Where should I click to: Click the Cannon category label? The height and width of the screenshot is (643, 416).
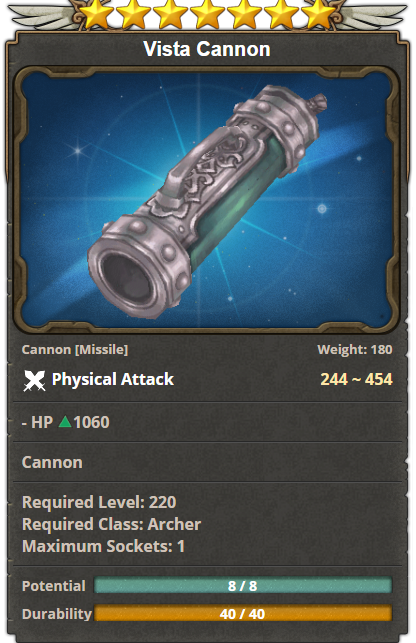[52, 462]
